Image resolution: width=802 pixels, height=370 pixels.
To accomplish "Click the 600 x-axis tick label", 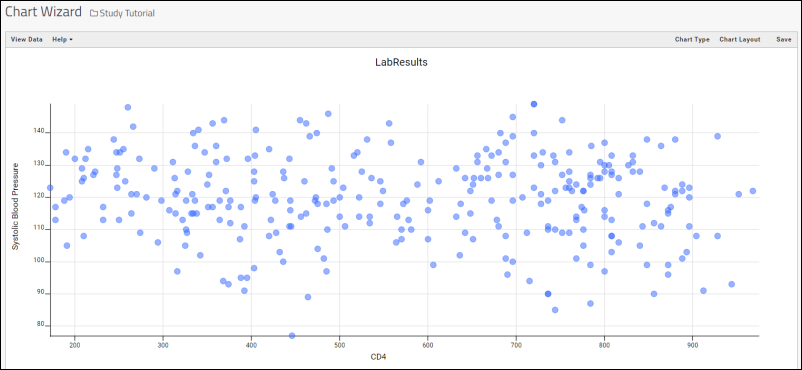I will (x=428, y=344).
